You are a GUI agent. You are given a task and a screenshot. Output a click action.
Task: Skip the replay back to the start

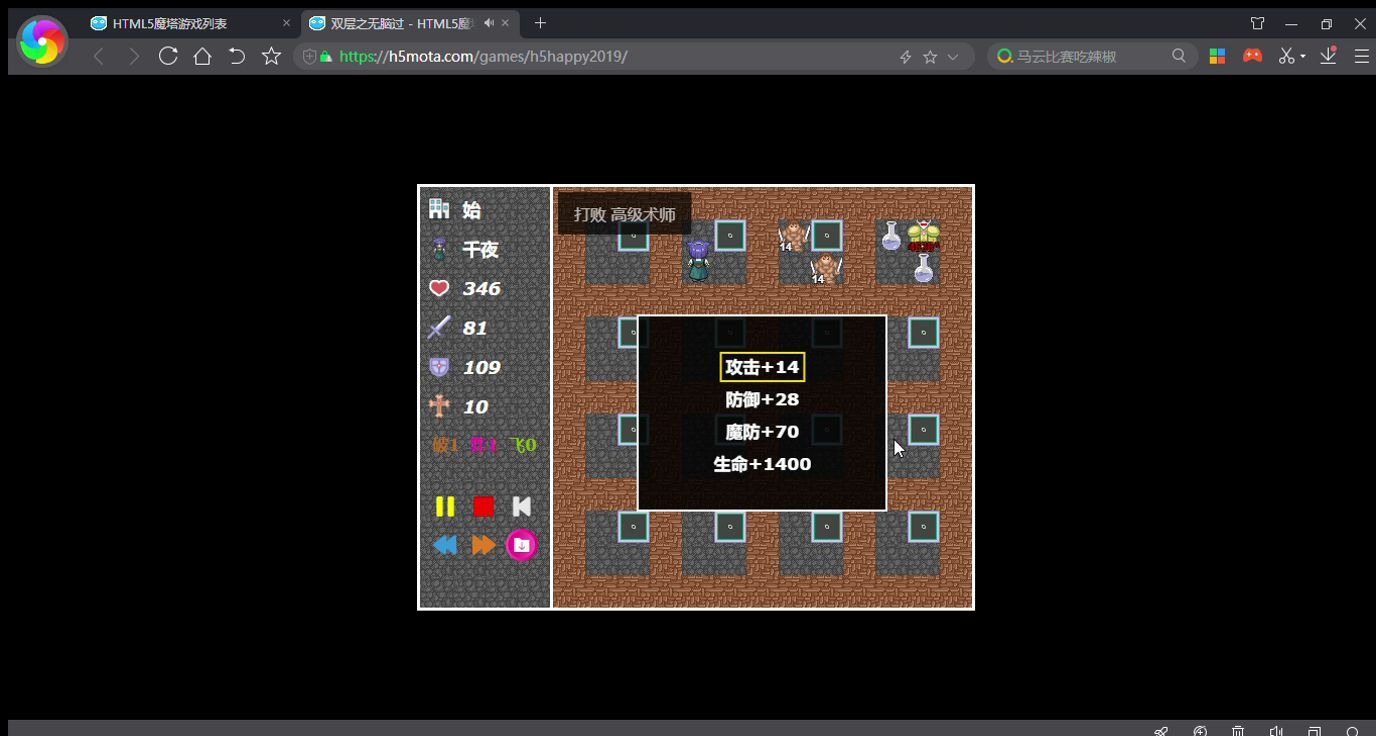point(521,506)
